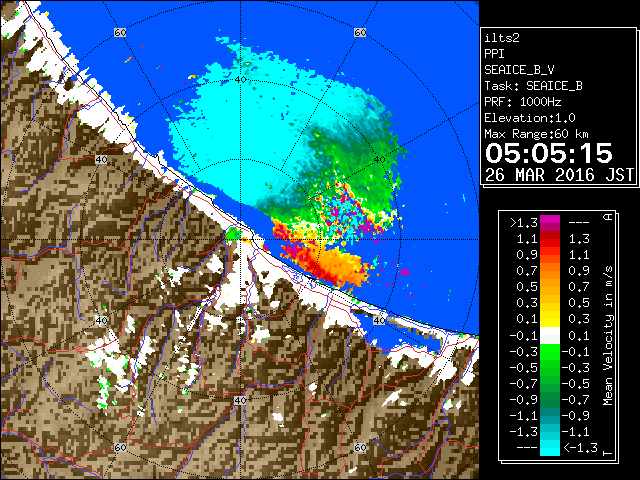
Task: Click the "40" range label north of radar center
Action: [x=240, y=80]
